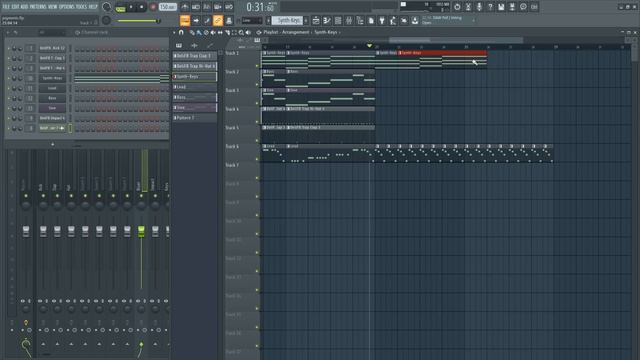Open the FILE menu

pos(6,7)
